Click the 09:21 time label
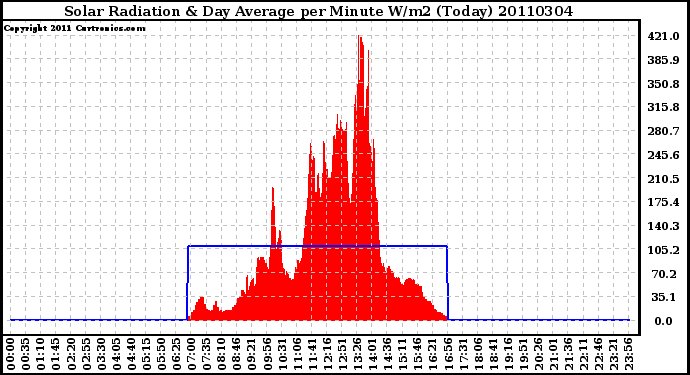The width and height of the screenshot is (690, 375). tap(252, 354)
